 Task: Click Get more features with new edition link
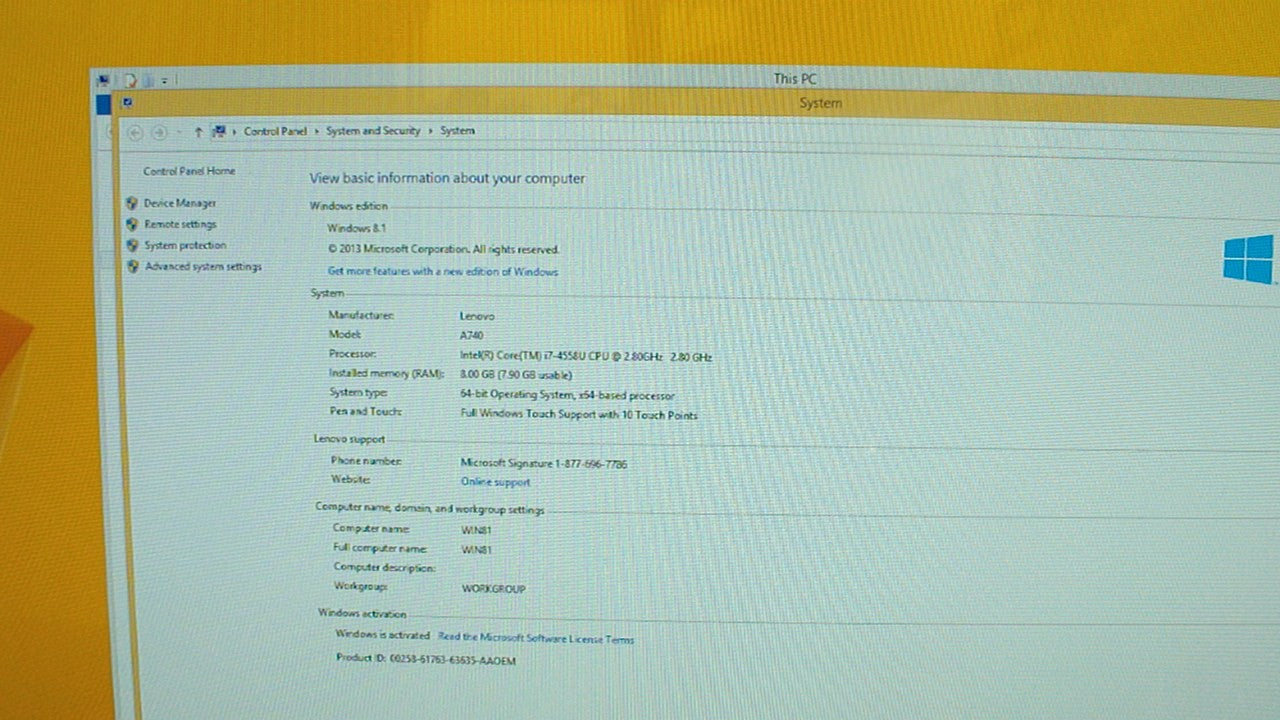(443, 271)
